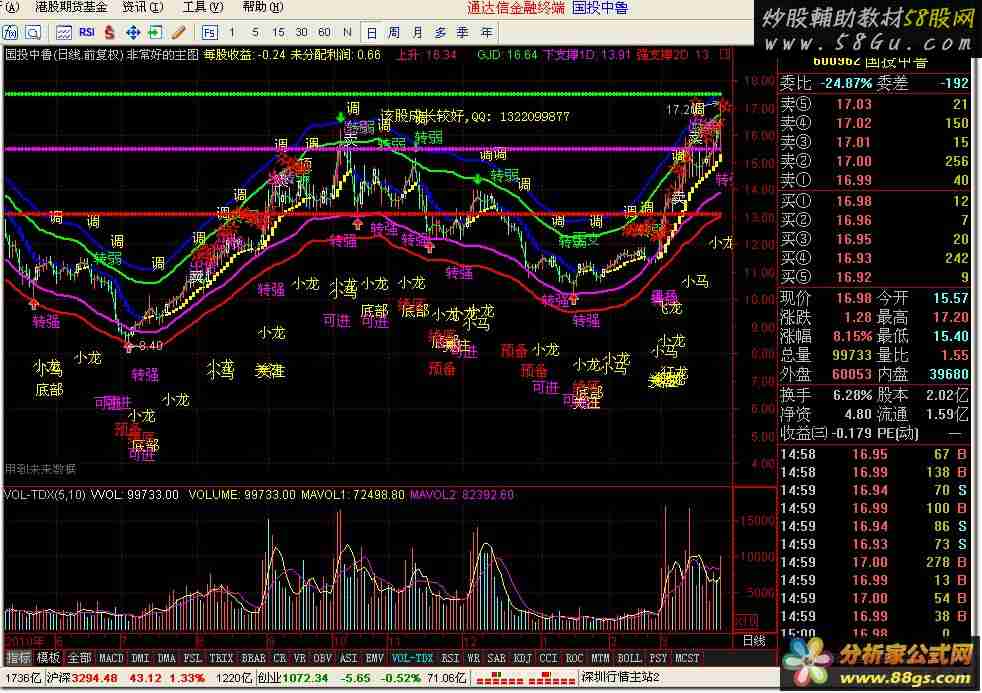Viewport: 982px width, 693px height.
Task: Select FSL indicator tab
Action: (x=192, y=658)
